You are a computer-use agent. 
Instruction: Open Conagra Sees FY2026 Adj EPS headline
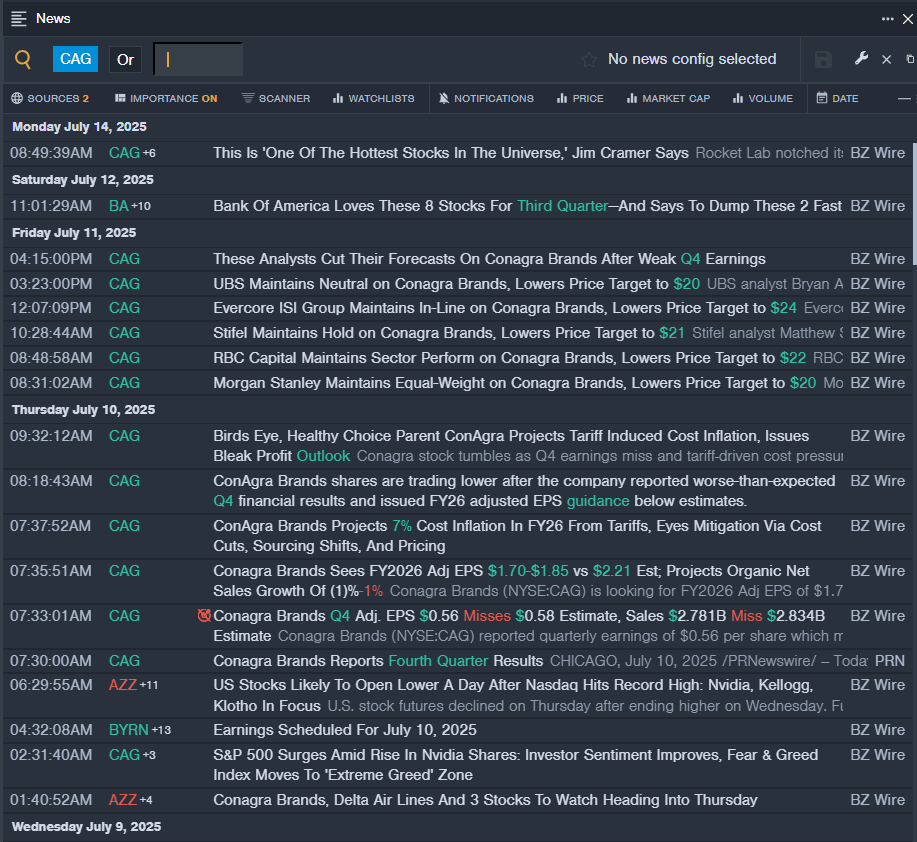pos(511,581)
